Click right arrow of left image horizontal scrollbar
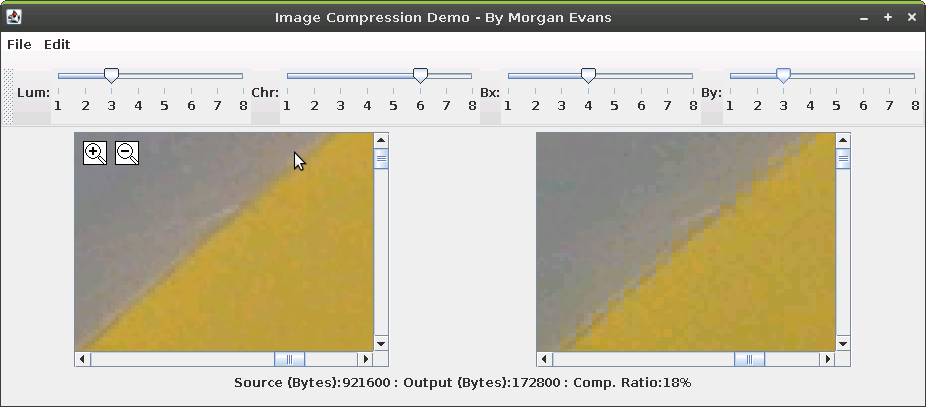The image size is (926, 407). point(366,359)
